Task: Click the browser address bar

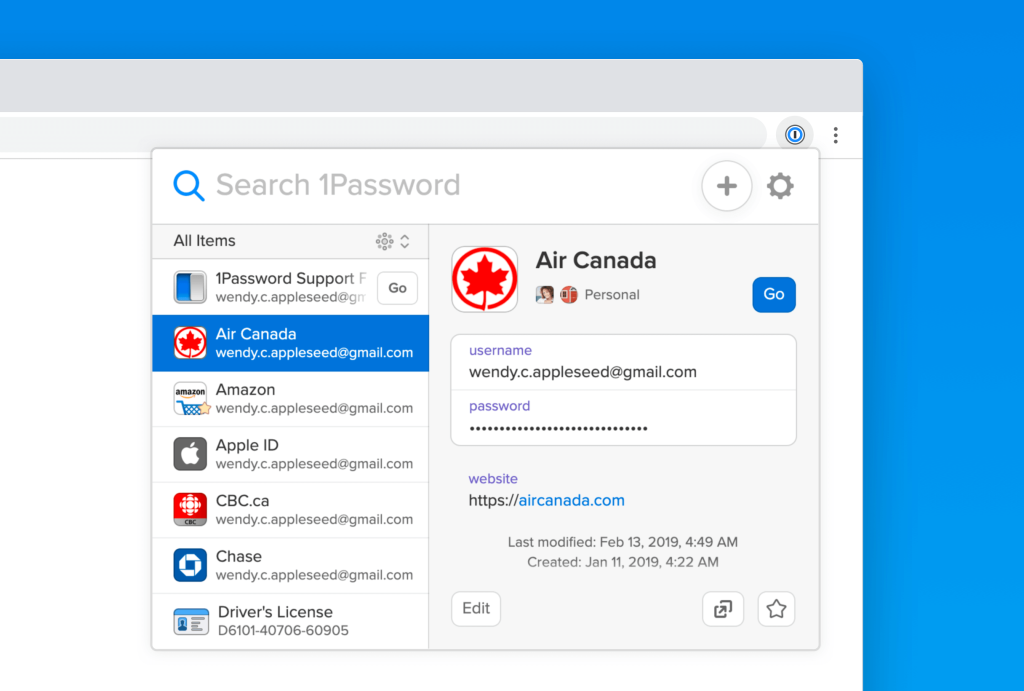Action: 383,135
